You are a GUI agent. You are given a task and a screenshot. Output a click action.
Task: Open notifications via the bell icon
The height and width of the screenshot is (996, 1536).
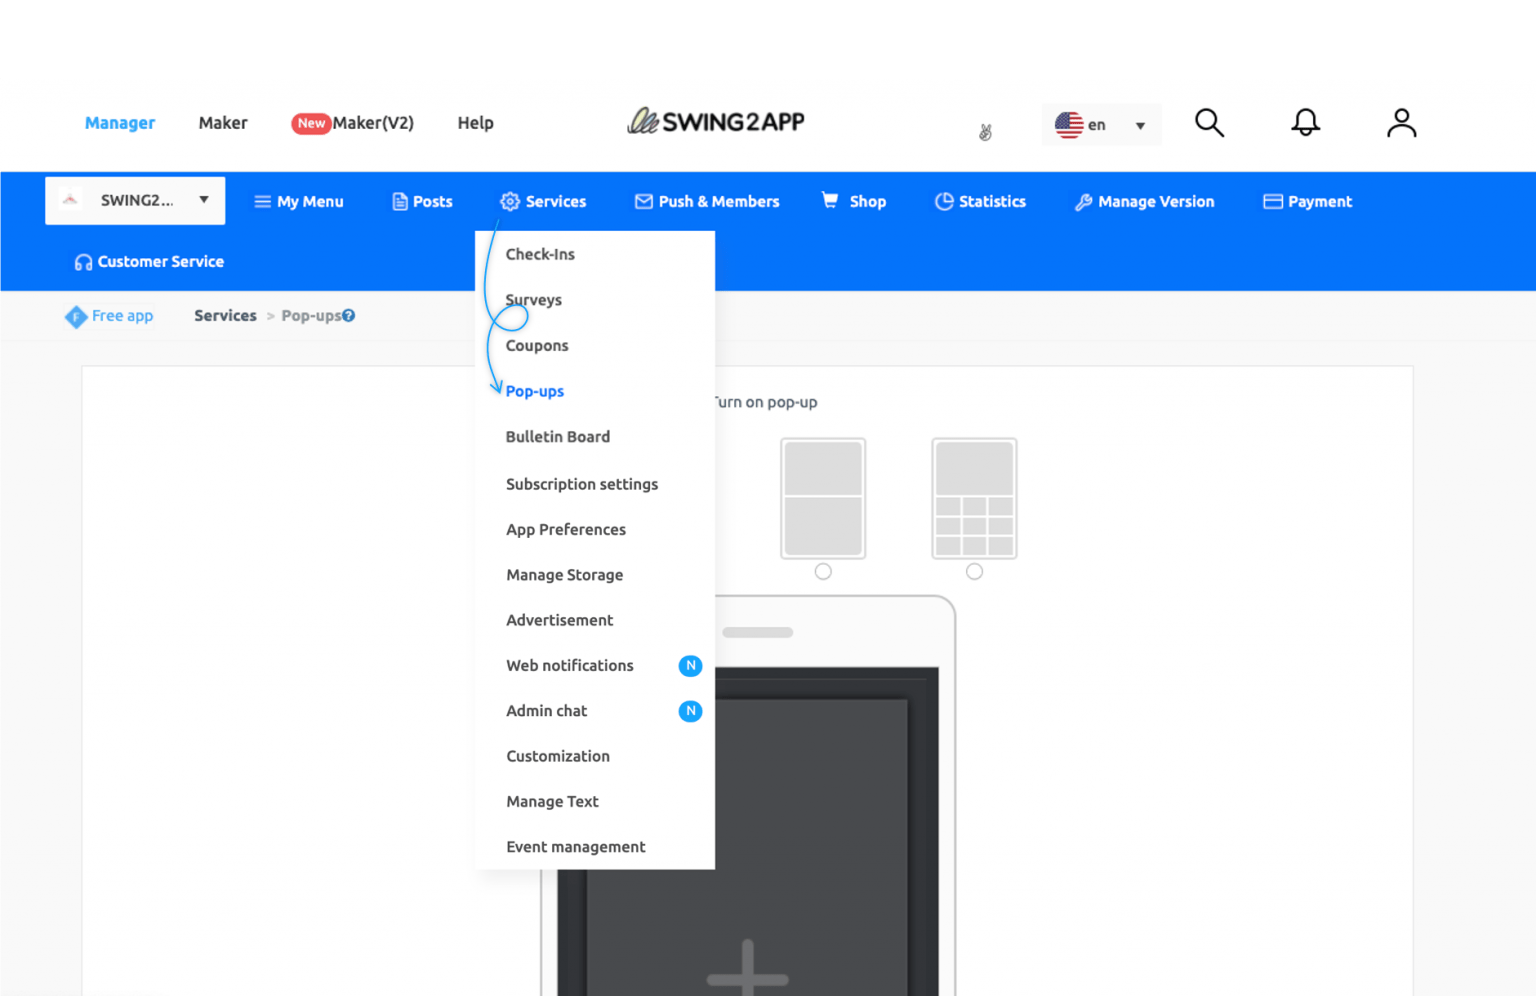[x=1305, y=123]
